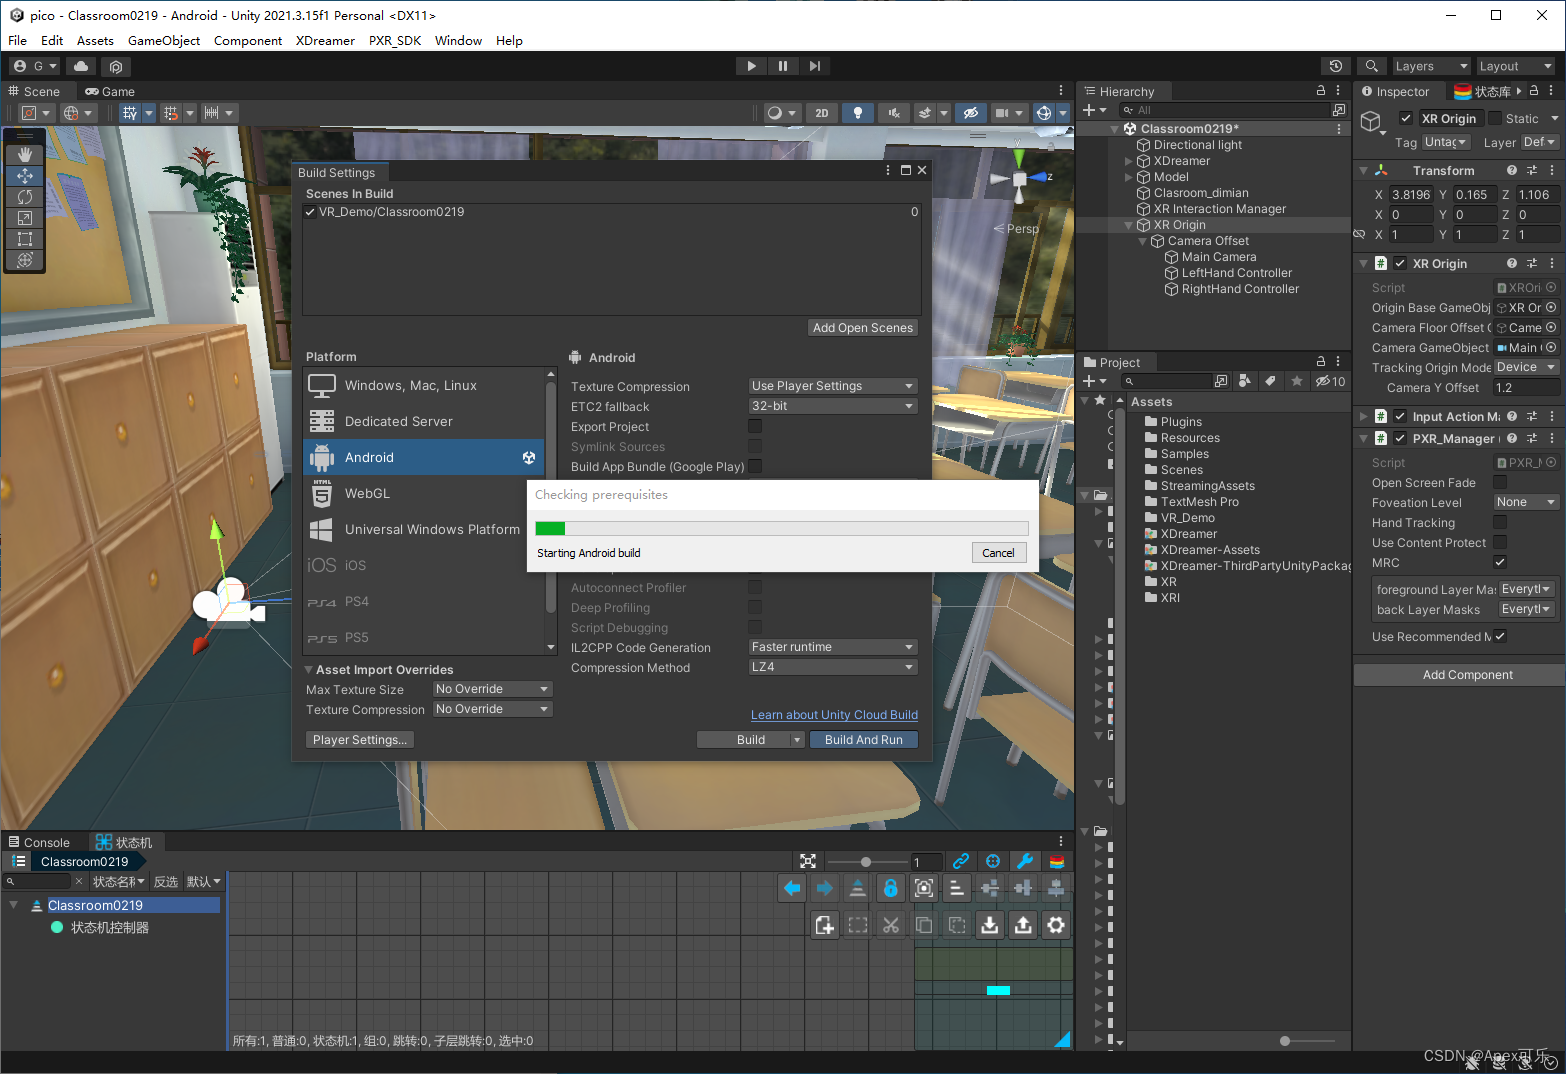Open the PXR_SDK menu
Screen dimensions: 1566x1074
[x=395, y=41]
